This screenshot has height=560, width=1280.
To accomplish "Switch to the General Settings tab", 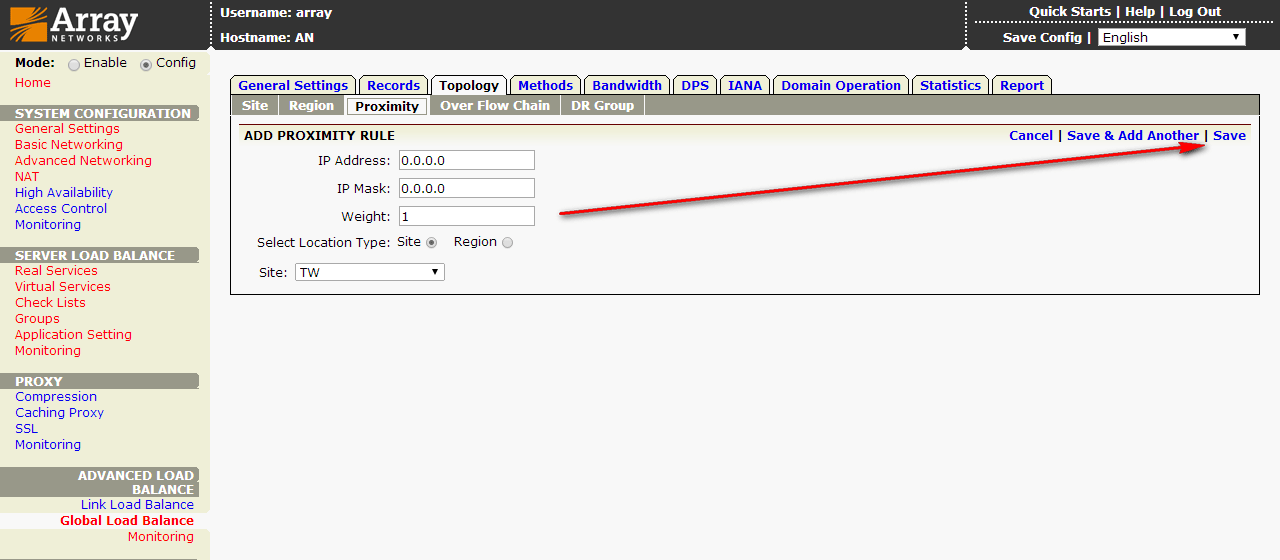I will tap(293, 85).
